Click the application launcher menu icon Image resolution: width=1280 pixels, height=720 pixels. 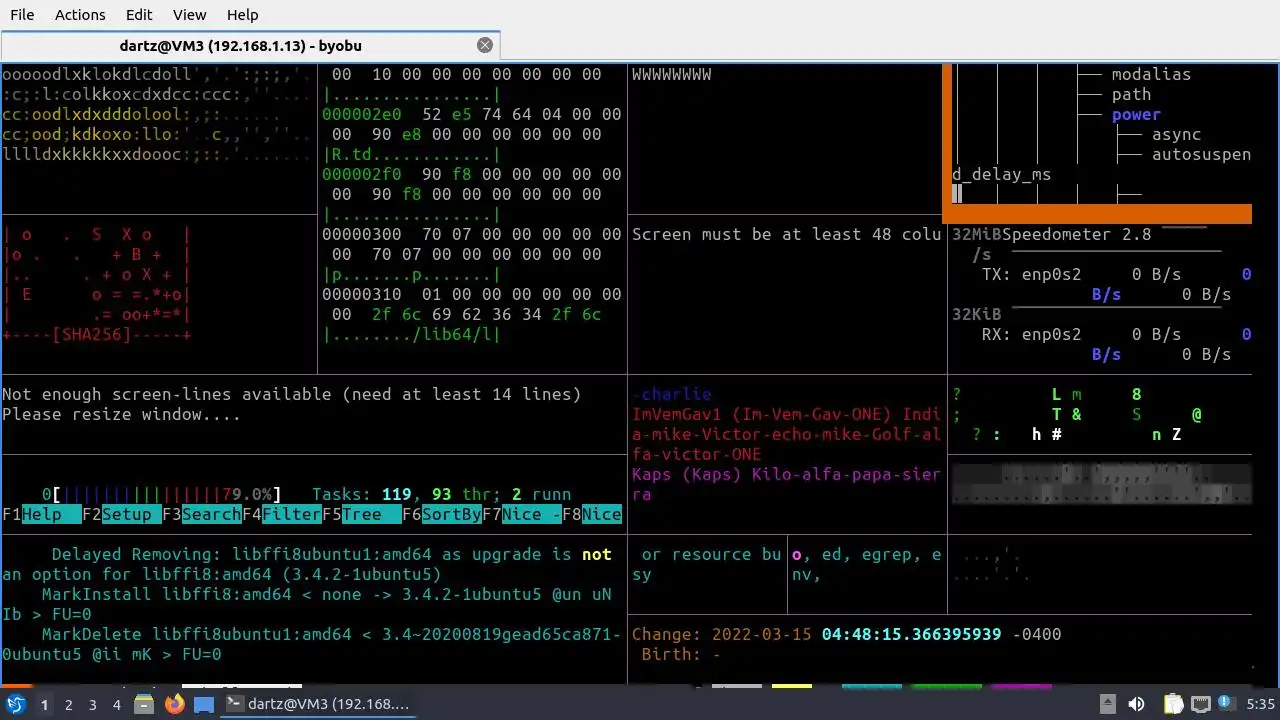click(x=15, y=704)
